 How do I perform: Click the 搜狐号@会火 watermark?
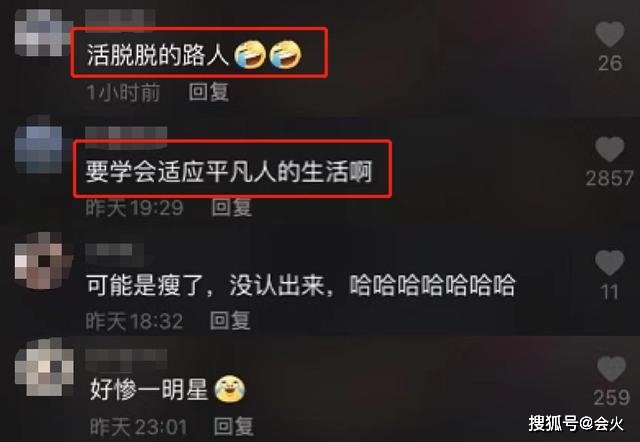(576, 423)
